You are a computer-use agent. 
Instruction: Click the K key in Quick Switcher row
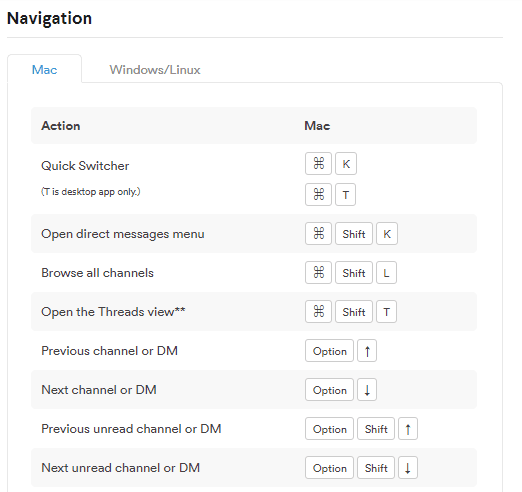(346, 164)
